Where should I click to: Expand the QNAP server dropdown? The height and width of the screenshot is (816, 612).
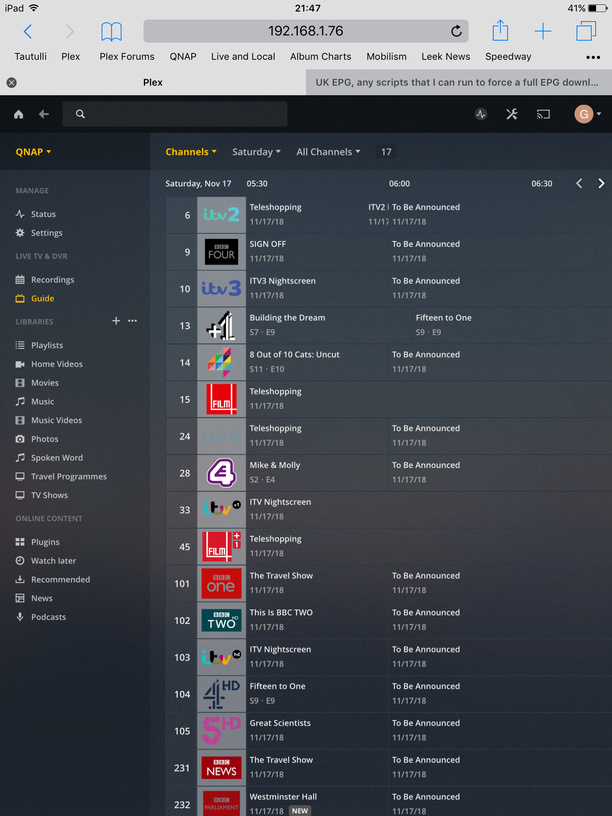(33, 152)
